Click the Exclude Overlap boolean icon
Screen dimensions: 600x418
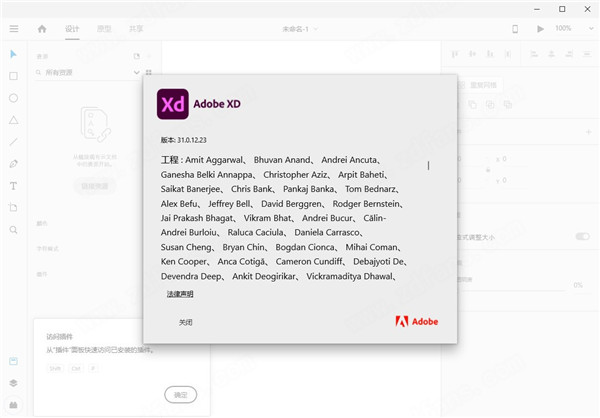click(508, 104)
